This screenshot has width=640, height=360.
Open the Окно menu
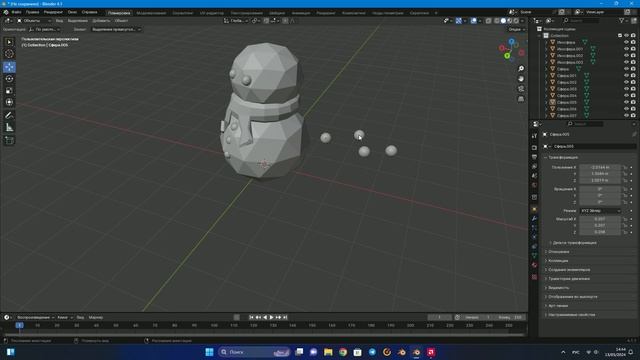[72, 12]
